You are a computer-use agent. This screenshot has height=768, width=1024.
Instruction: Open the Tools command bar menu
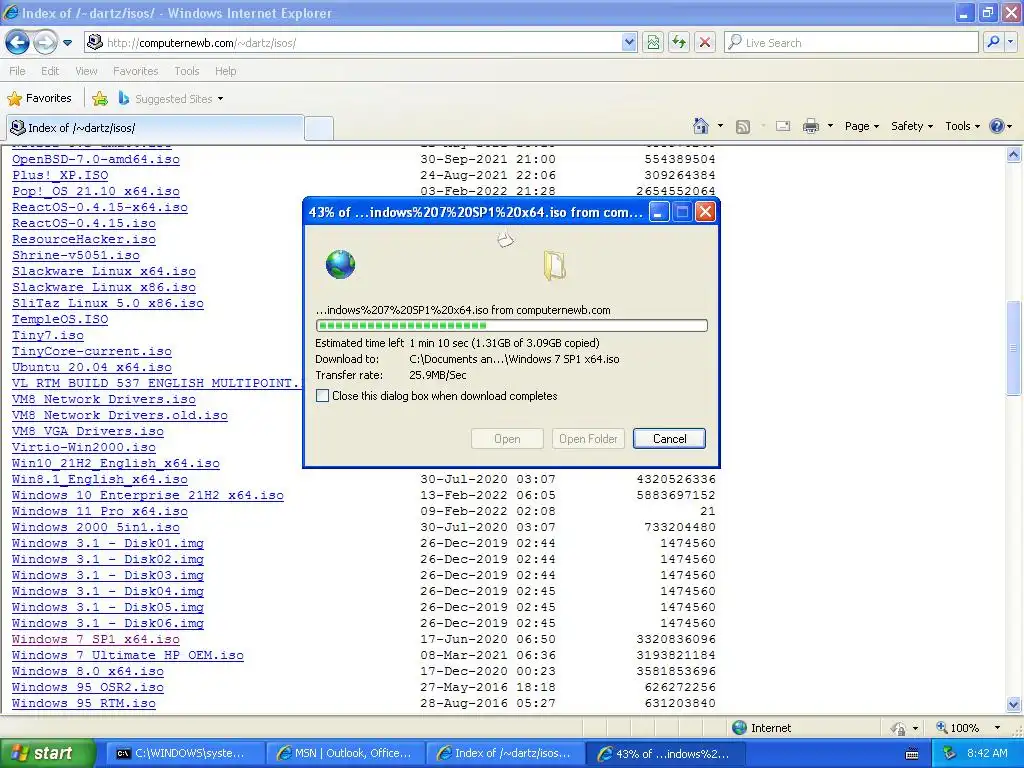pos(963,126)
